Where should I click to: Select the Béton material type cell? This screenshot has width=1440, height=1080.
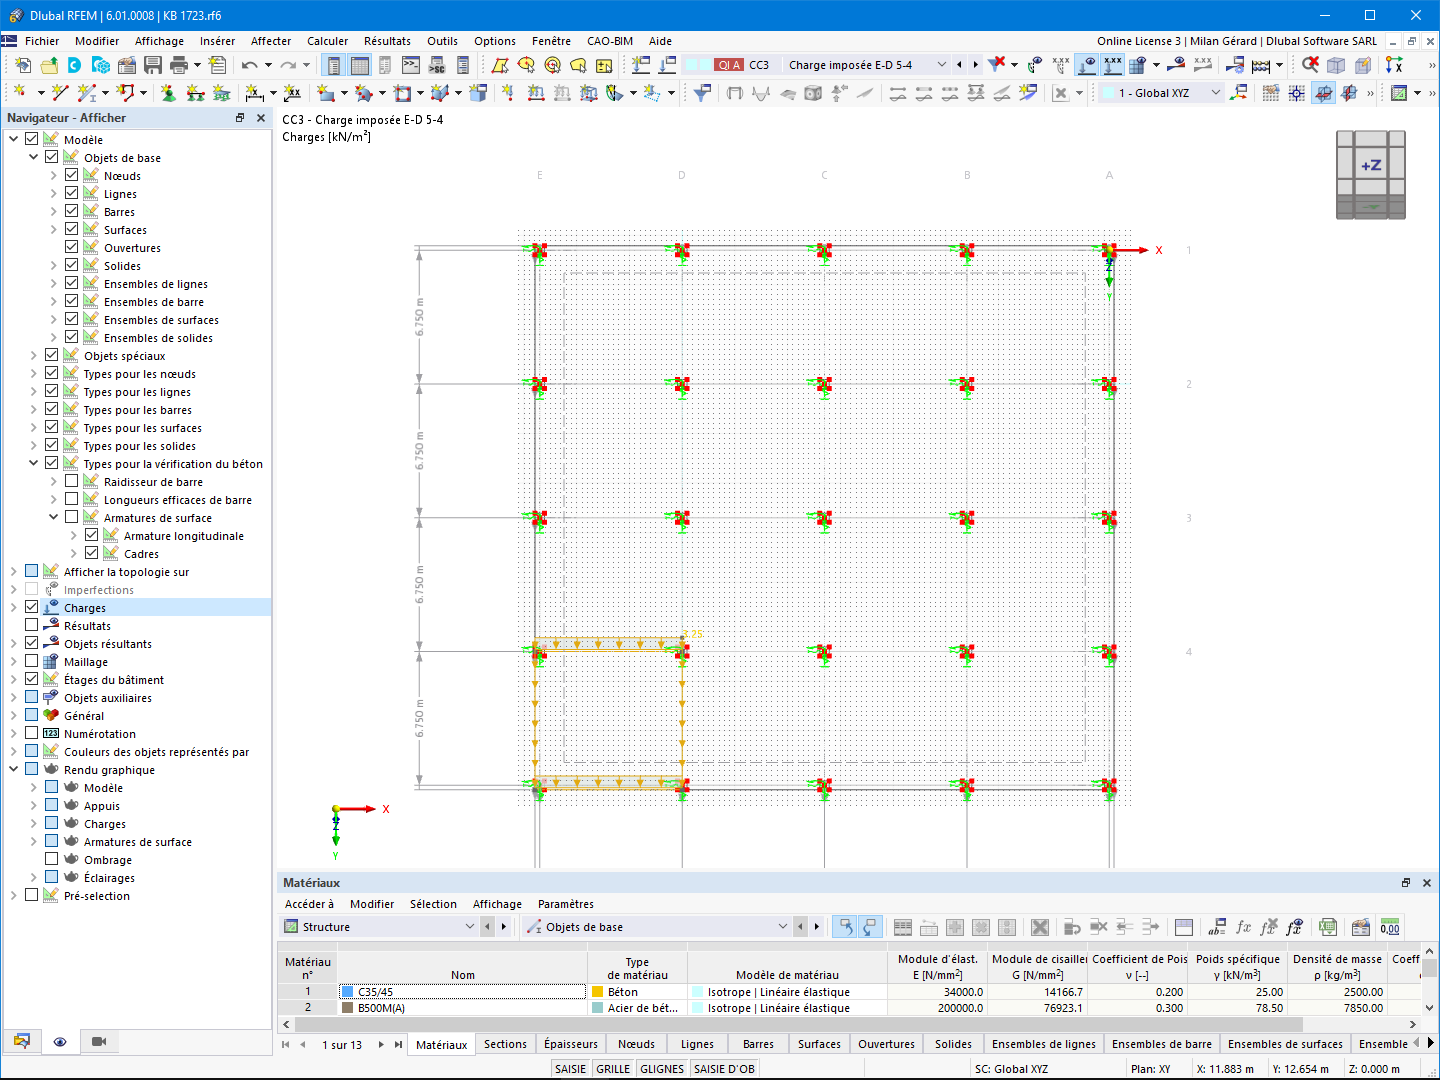(x=637, y=992)
